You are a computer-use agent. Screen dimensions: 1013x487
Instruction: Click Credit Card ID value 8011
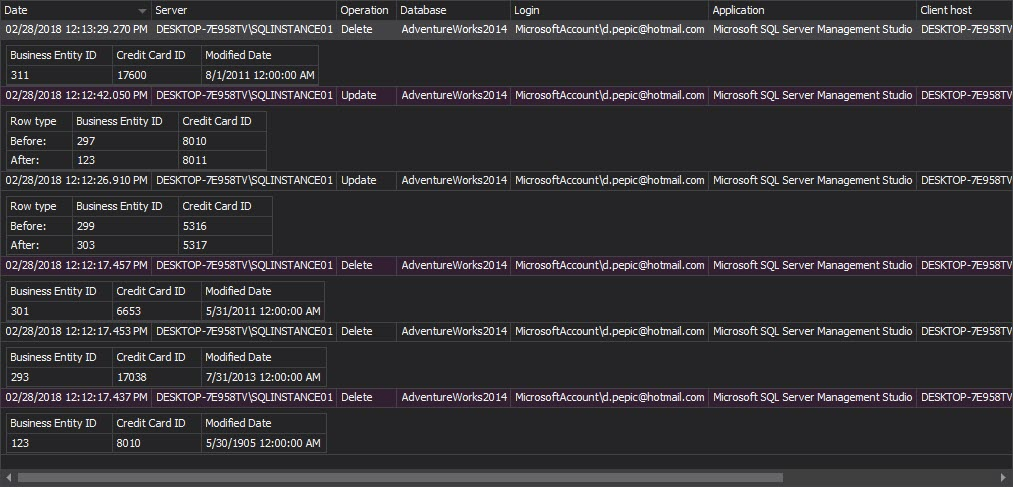[195, 160]
